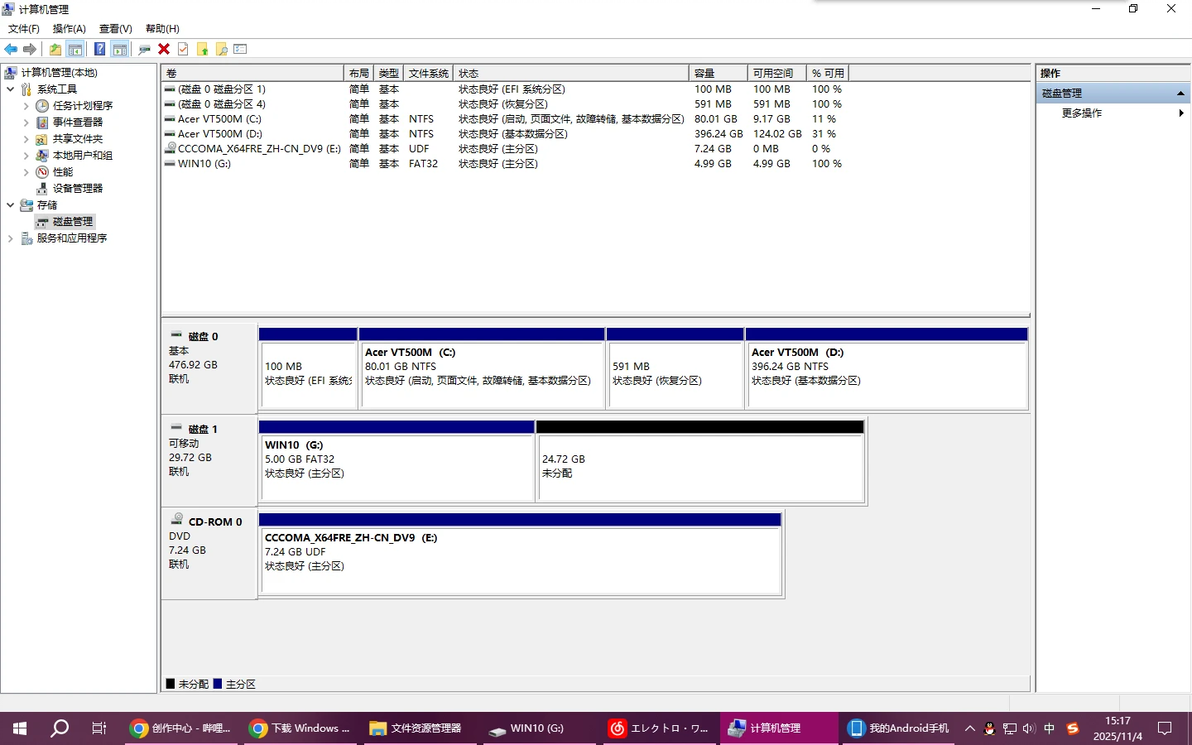Image resolution: width=1192 pixels, height=745 pixels.
Task: Collapse the 系统工具 tree node
Action: pos(11,88)
